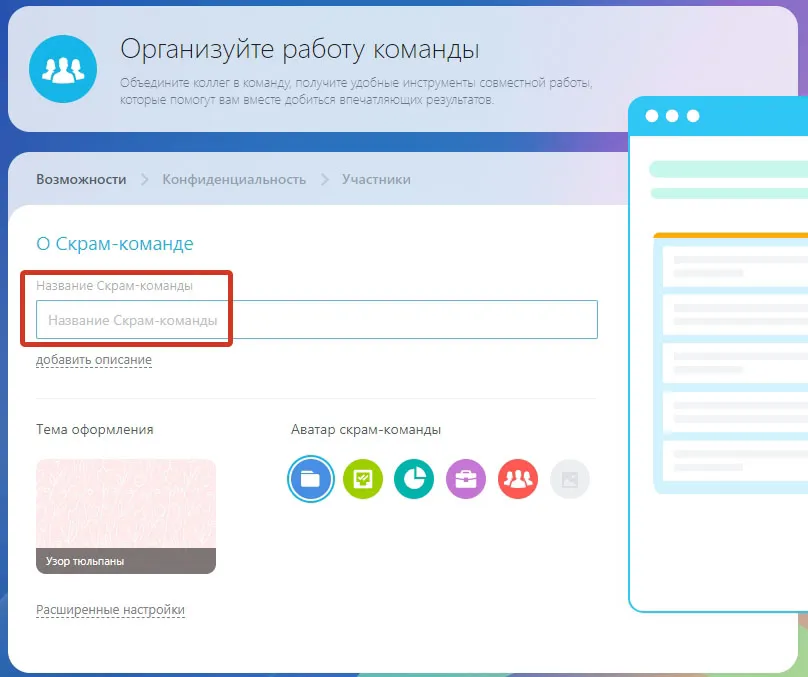Go to the Конфиденциальность step
Viewport: 808px width, 677px height.
click(234, 179)
